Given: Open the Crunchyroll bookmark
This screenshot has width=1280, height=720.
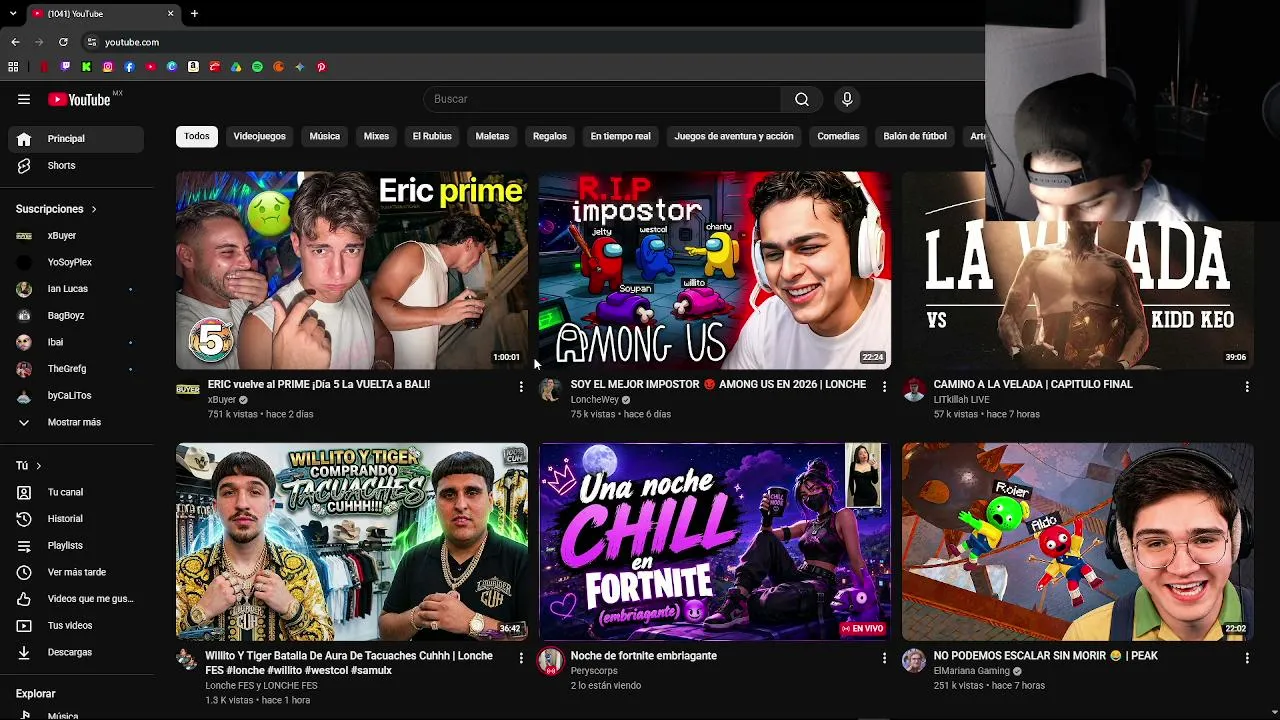Looking at the screenshot, I should pyautogui.click(x=279, y=67).
